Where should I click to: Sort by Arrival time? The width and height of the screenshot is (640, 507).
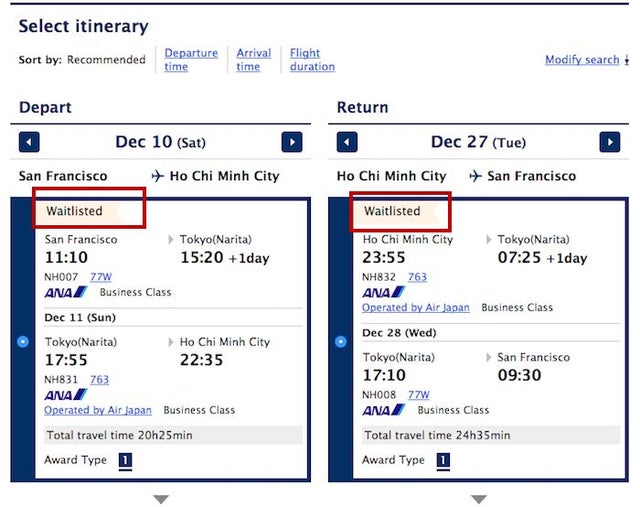click(253, 60)
